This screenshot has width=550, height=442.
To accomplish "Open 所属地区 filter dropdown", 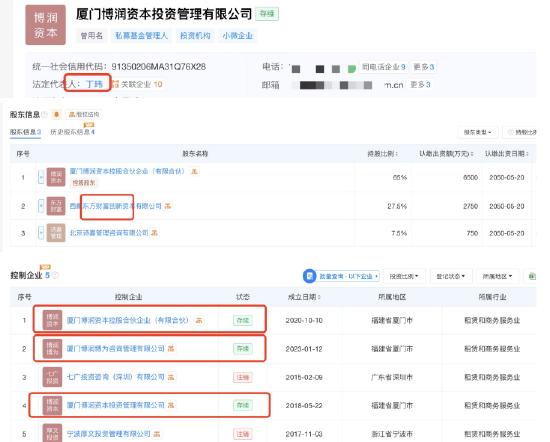I will coord(497,276).
